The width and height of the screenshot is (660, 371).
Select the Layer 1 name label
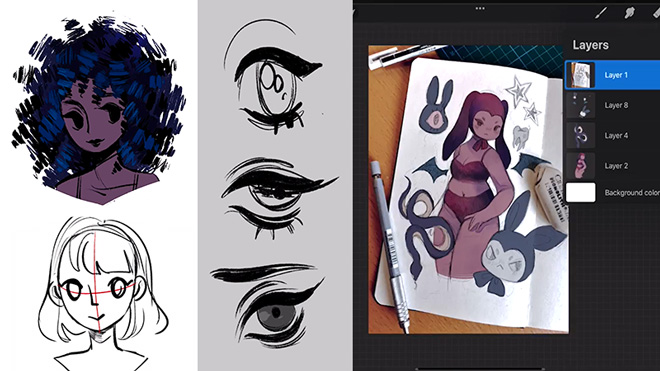click(616, 75)
